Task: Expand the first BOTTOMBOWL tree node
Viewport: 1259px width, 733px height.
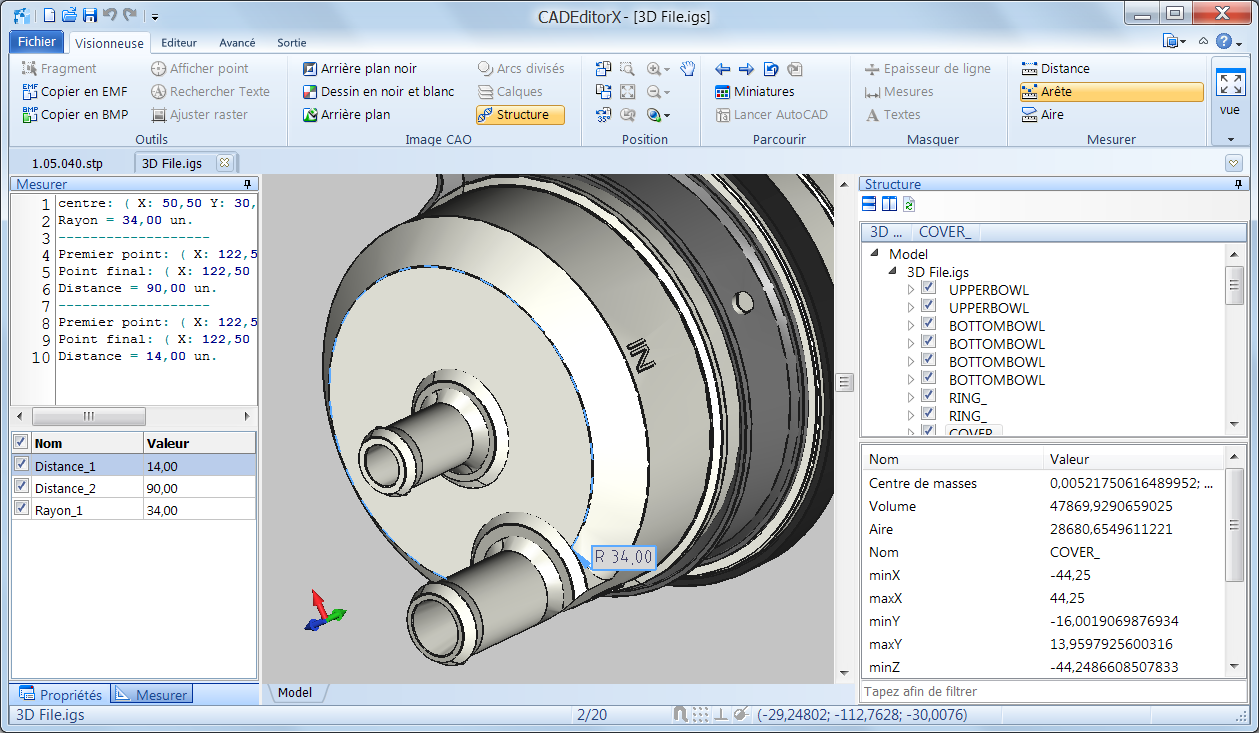Action: point(910,326)
